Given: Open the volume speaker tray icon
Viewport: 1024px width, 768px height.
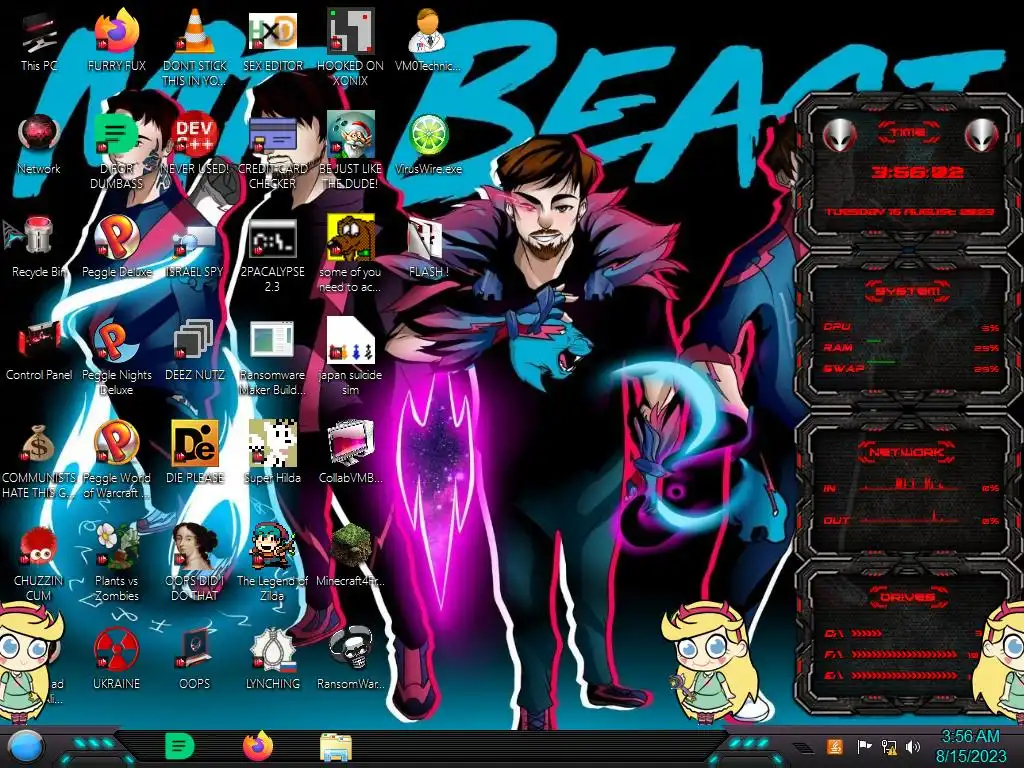Looking at the screenshot, I should click(x=913, y=746).
